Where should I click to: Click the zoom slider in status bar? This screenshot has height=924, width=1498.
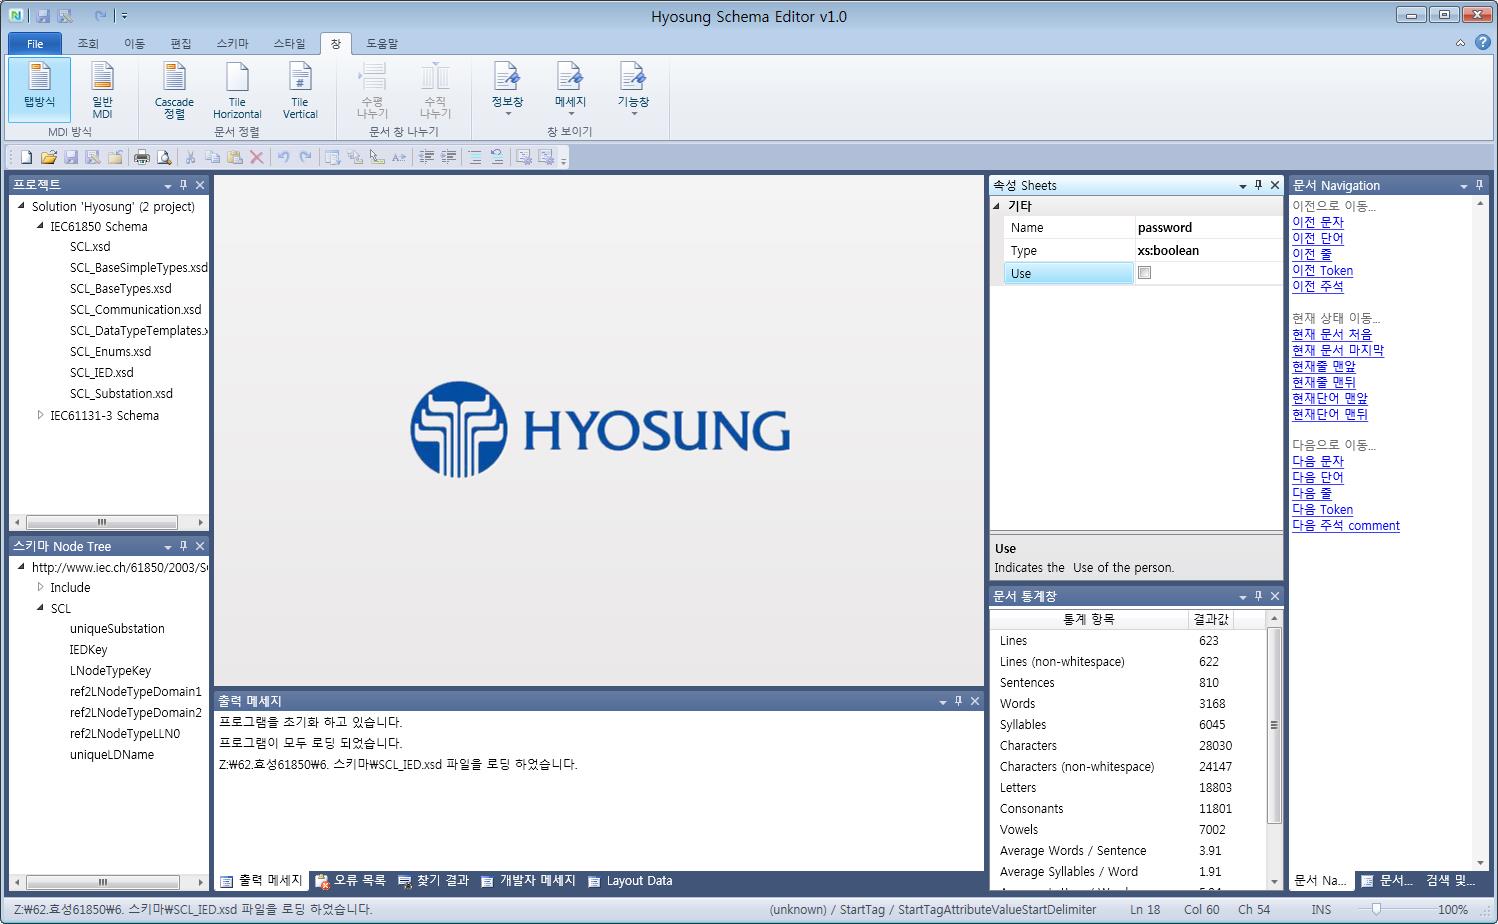1377,909
